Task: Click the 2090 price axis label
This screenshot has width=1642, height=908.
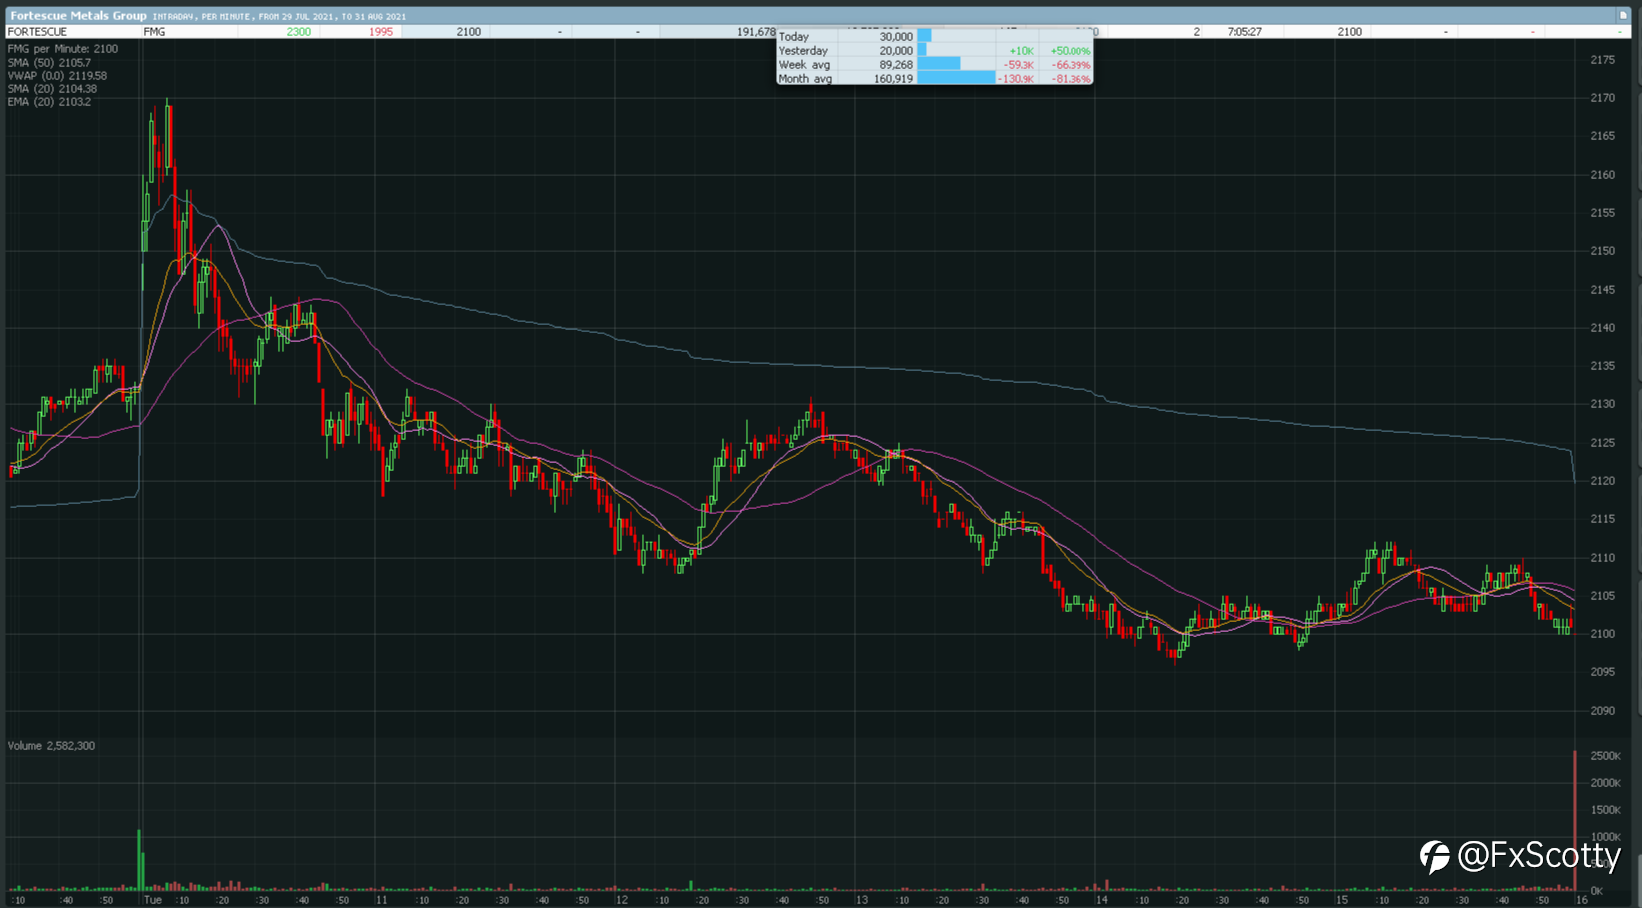Action: (x=1602, y=711)
